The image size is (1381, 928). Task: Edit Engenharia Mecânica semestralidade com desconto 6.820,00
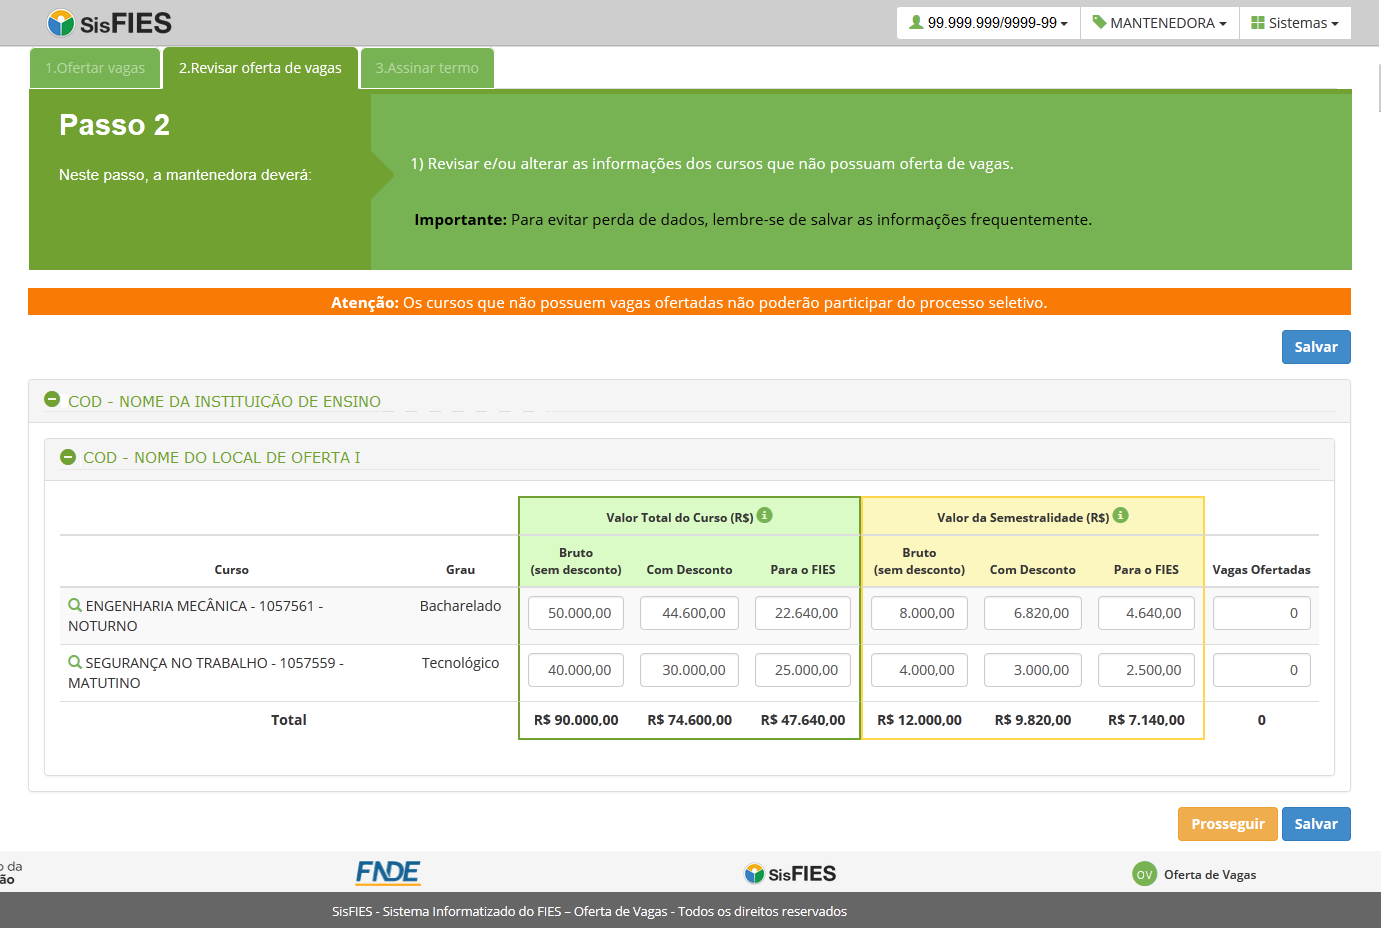(1033, 613)
